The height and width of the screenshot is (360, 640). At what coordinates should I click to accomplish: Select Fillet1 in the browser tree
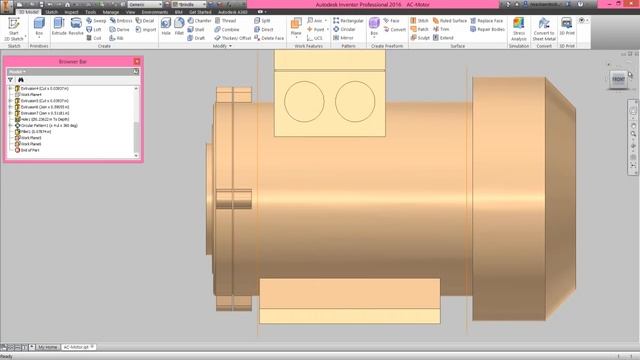click(x=33, y=131)
